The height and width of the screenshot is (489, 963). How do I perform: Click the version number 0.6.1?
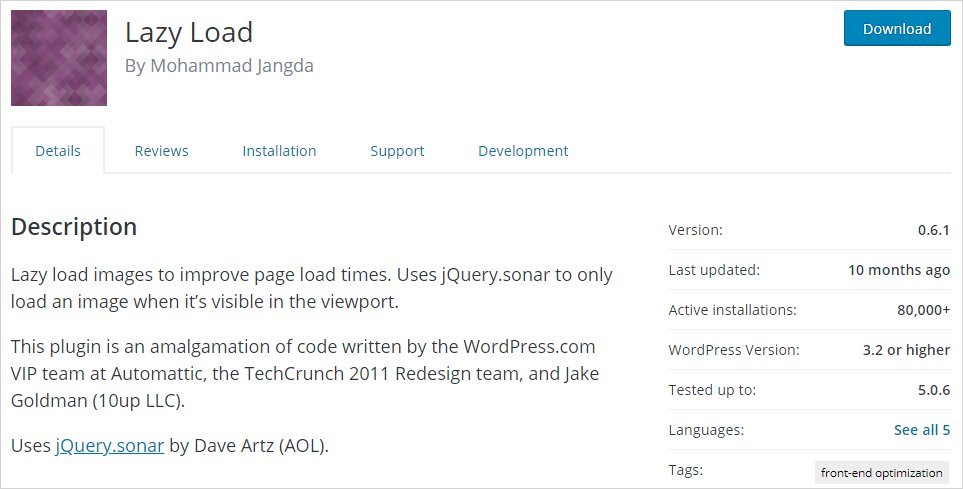point(933,230)
